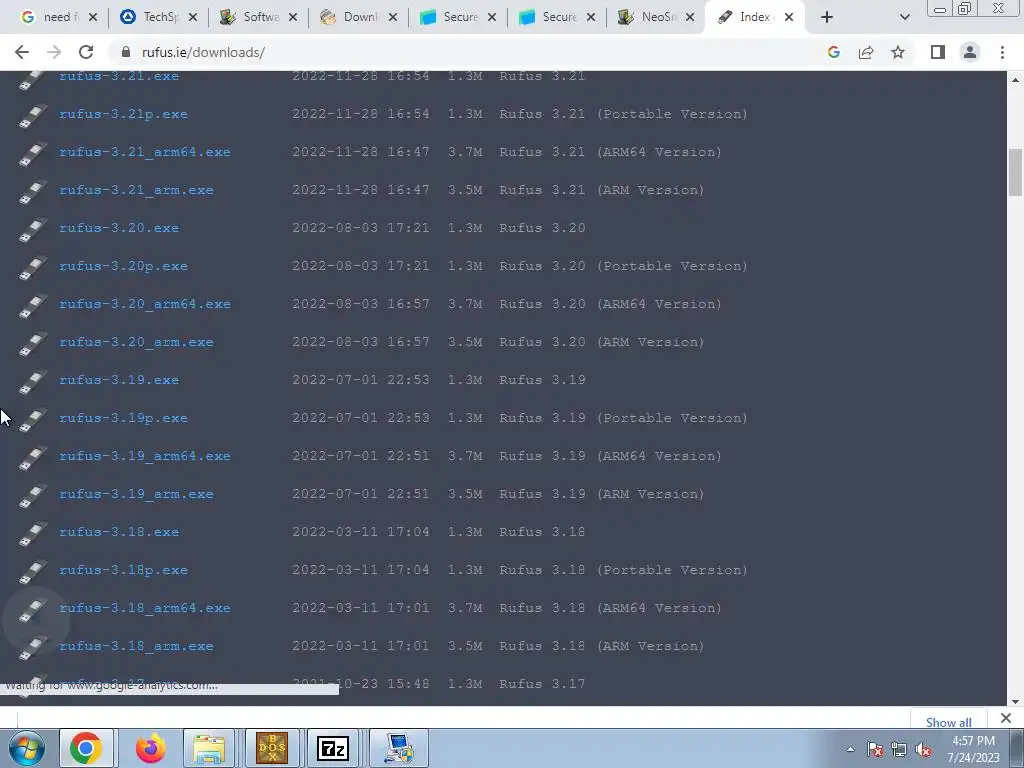Viewport: 1024px width, 768px height.
Task: Click the page vertical scrollbar thumb
Action: [1015, 172]
